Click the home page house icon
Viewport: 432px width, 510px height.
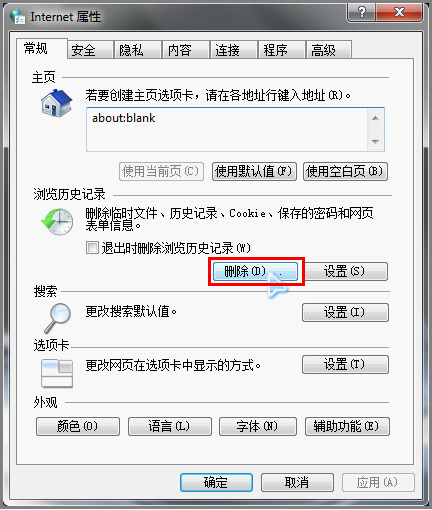[57, 103]
